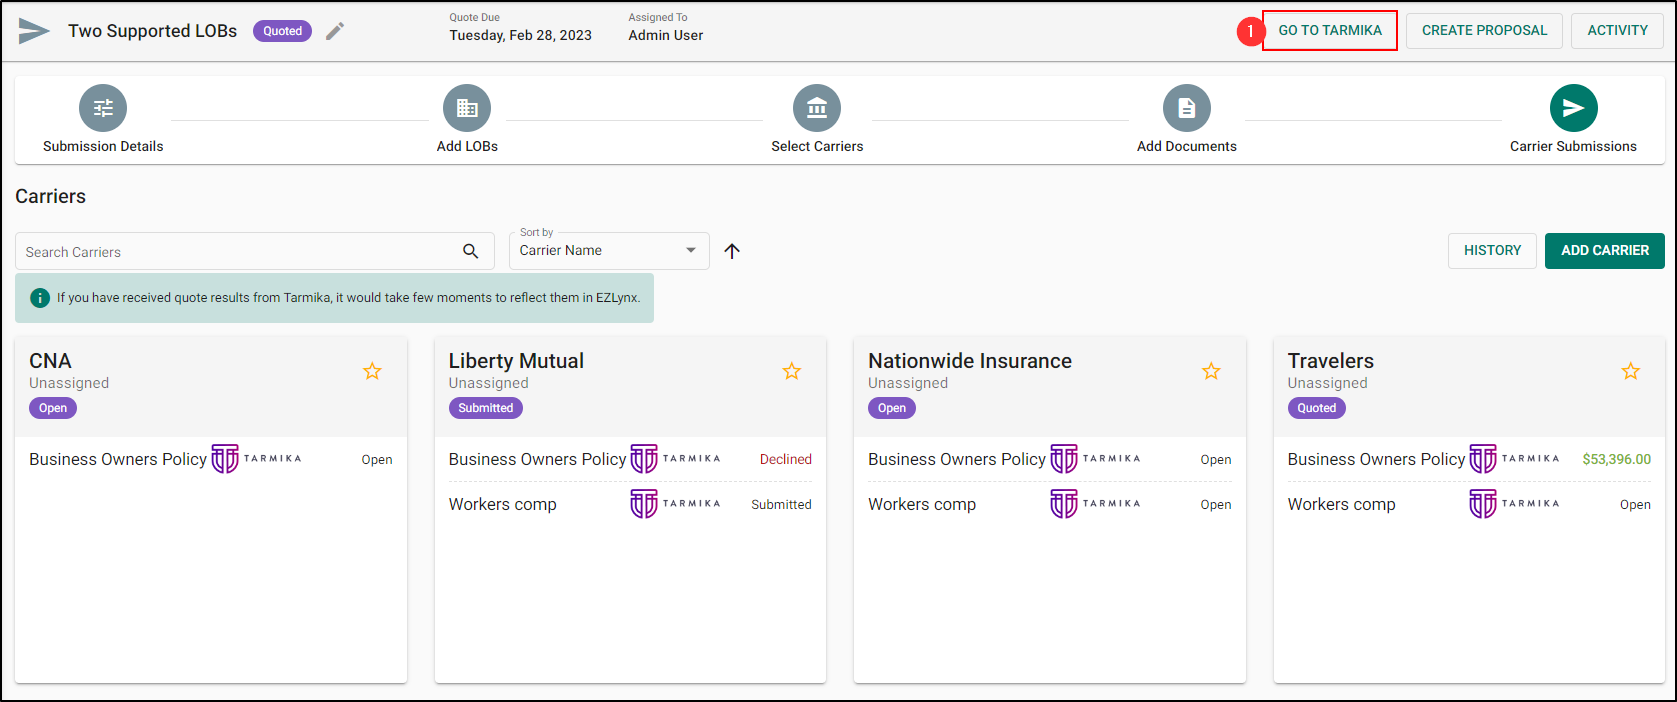
Task: Click Tarmika logo on Nationwide Business Owners Policy
Action: coord(1095,459)
